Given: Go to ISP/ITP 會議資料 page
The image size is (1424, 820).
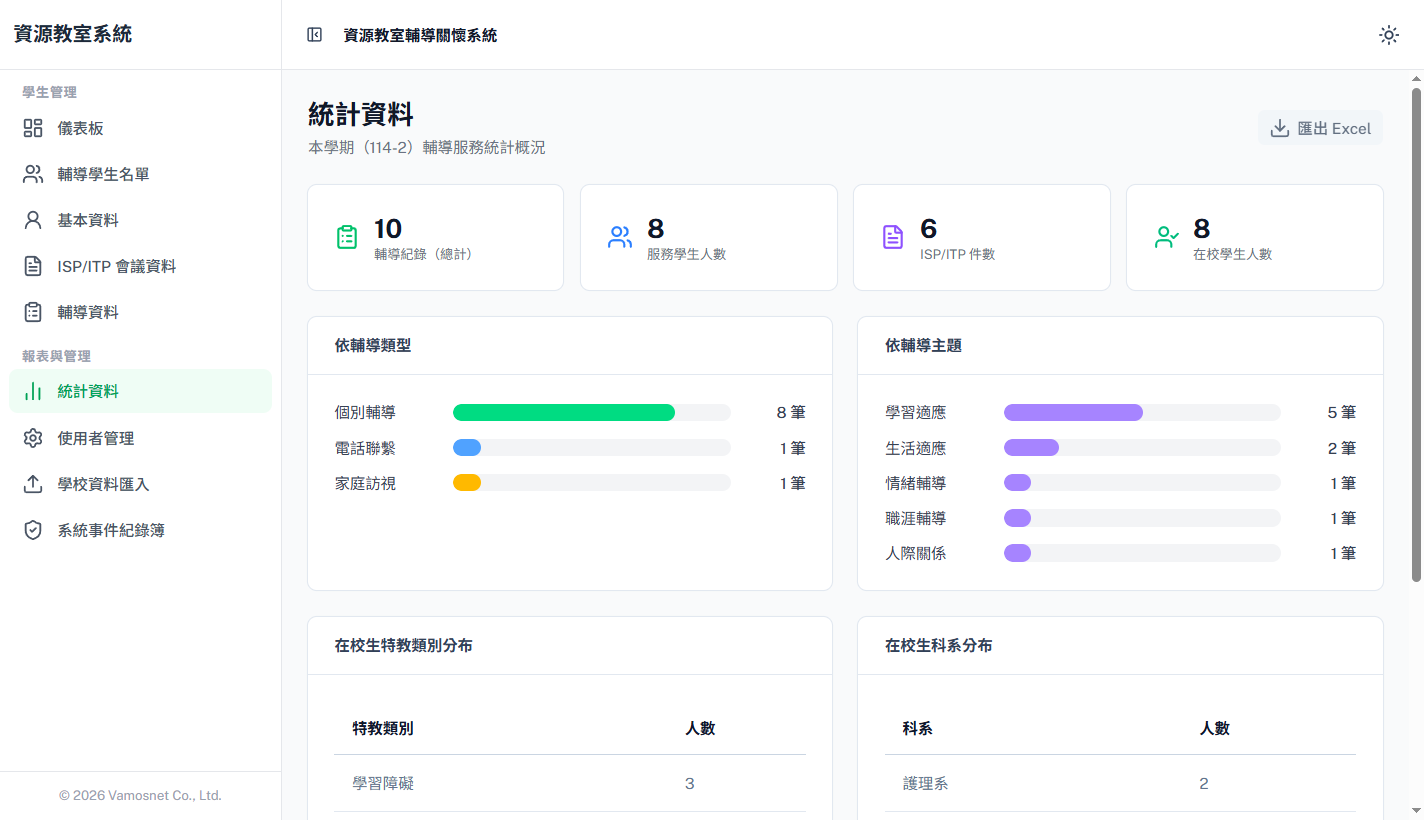Looking at the screenshot, I should pos(140,266).
